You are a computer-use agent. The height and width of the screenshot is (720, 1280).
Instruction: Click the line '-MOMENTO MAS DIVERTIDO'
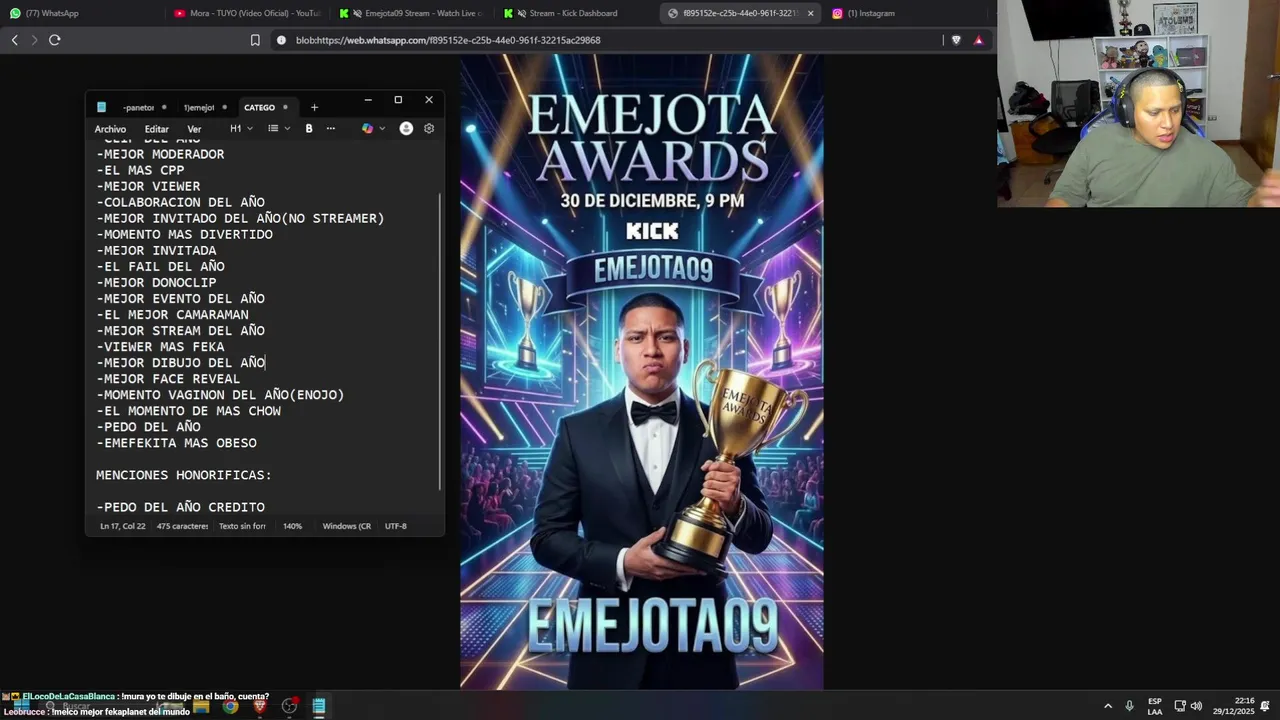pos(184,234)
